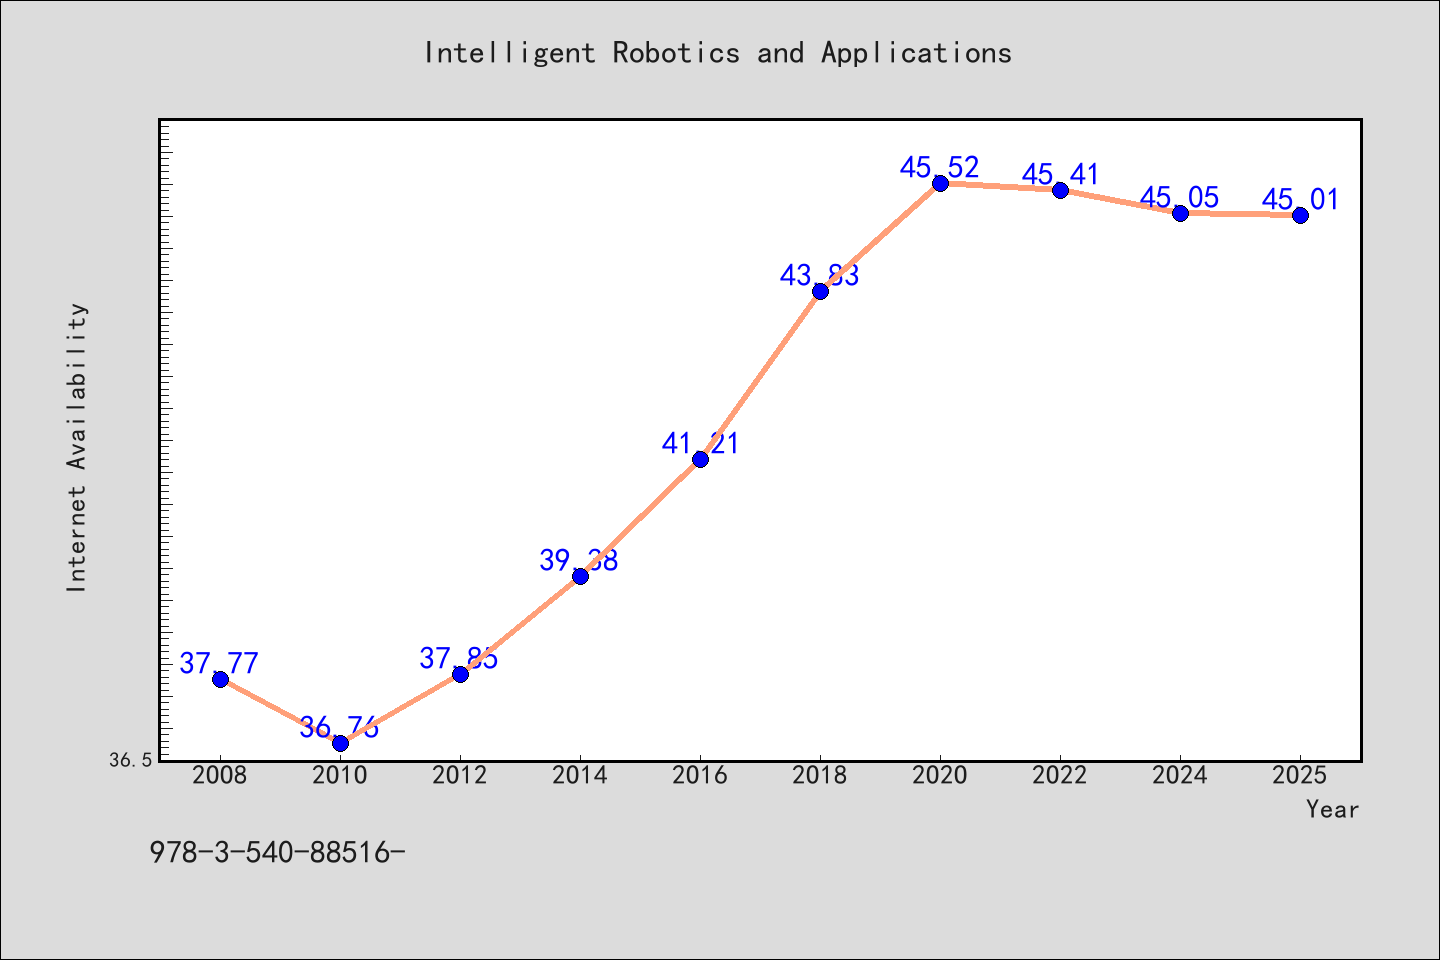Click the 2022 x-axis tick label
Image resolution: width=1440 pixels, height=960 pixels.
1060,776
